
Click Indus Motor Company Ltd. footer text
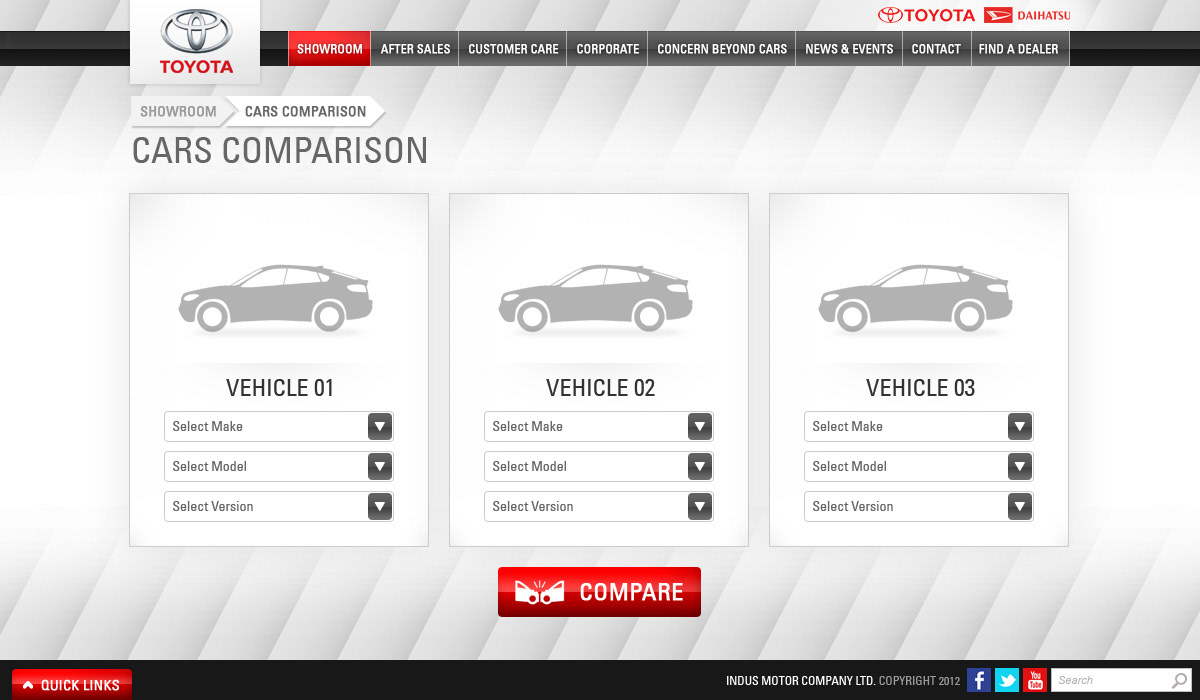tap(800, 681)
